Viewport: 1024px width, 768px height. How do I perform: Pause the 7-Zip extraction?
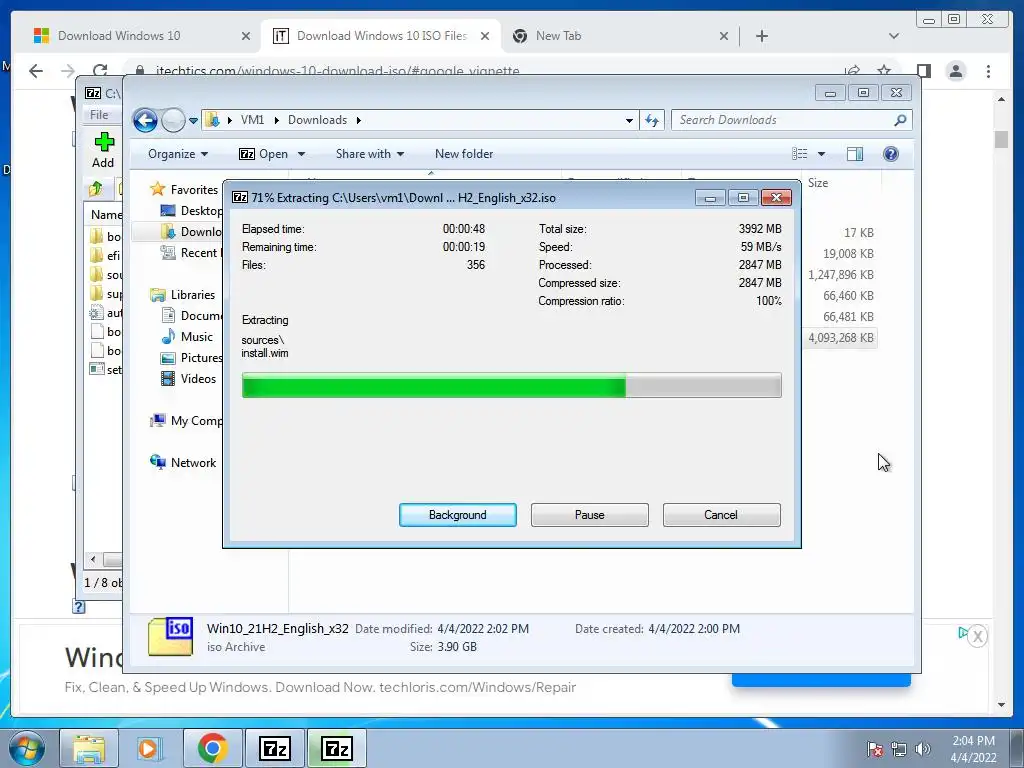[590, 515]
